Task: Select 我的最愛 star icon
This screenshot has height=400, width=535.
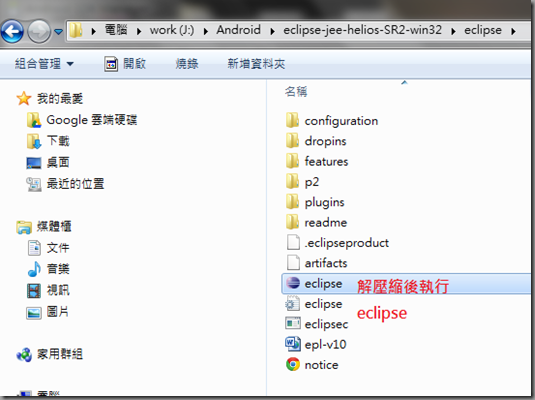Action: tap(24, 98)
